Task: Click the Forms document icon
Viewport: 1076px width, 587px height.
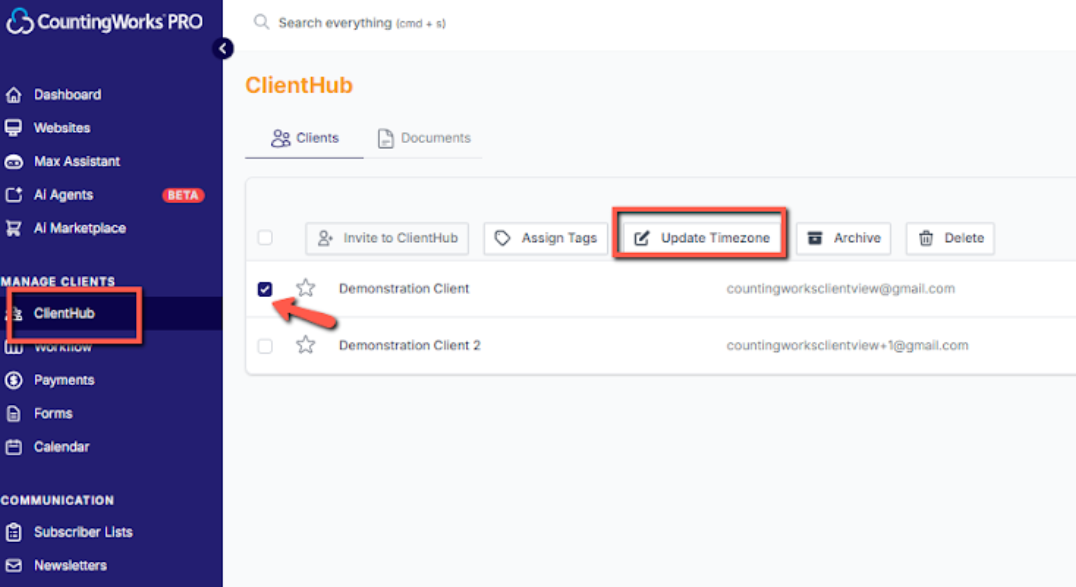Action: coord(14,413)
